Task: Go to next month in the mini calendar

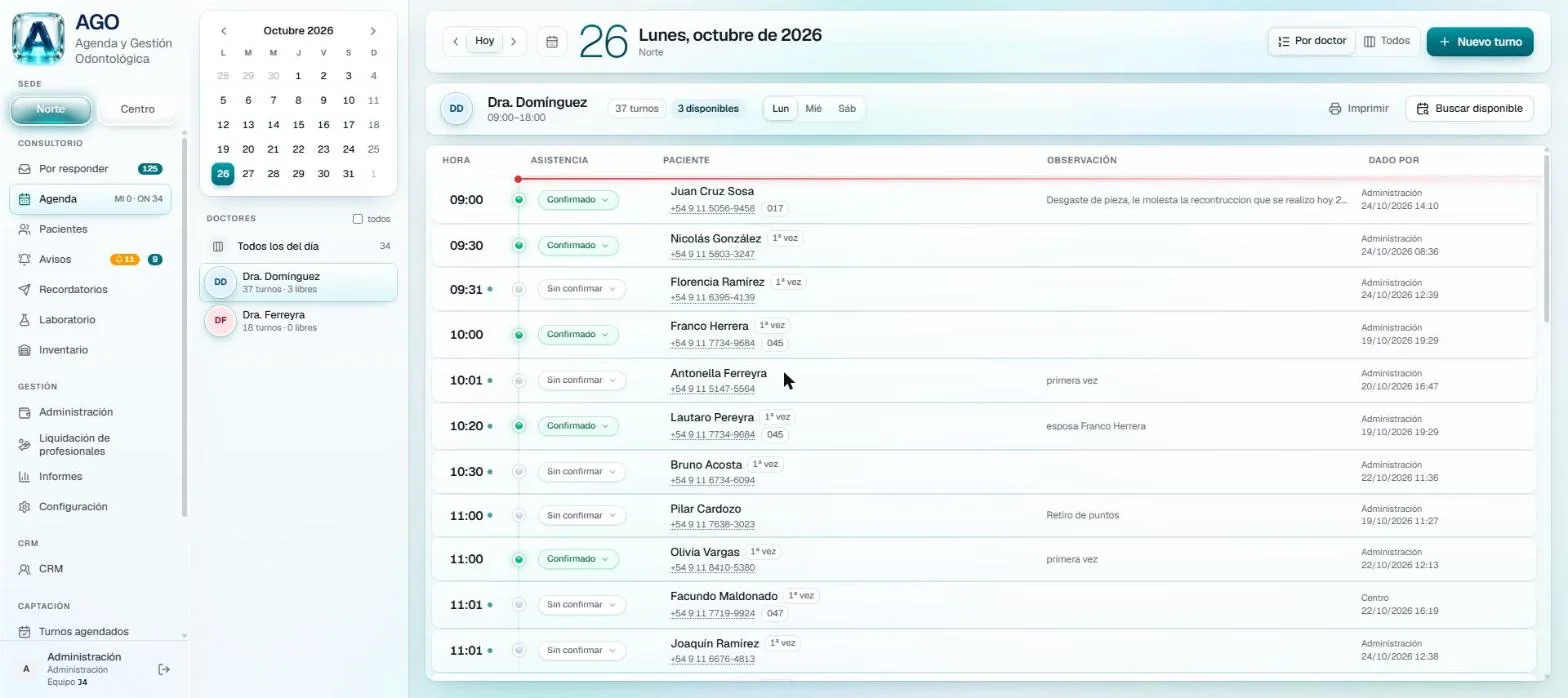Action: pos(373,31)
